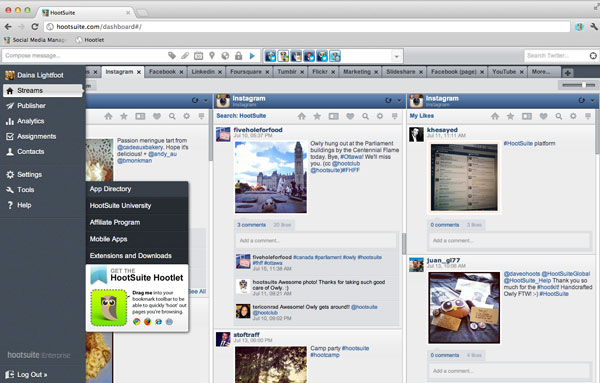This screenshot has height=383, width=600.
Task: Attach a file with the paperclip icon
Action: (x=185, y=56)
